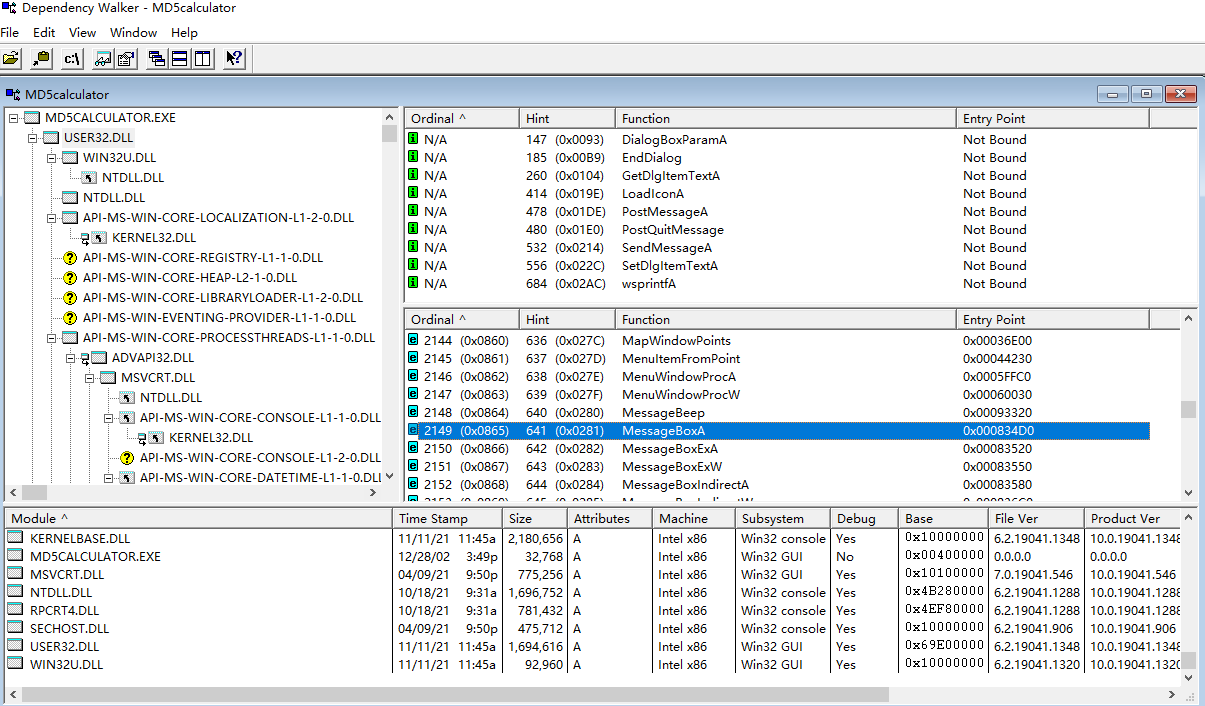1205x706 pixels.
Task: Click the question mark icon of API-MS-WIN-CORE-HEAP-L2-1-0.DLL
Action: tap(70, 278)
